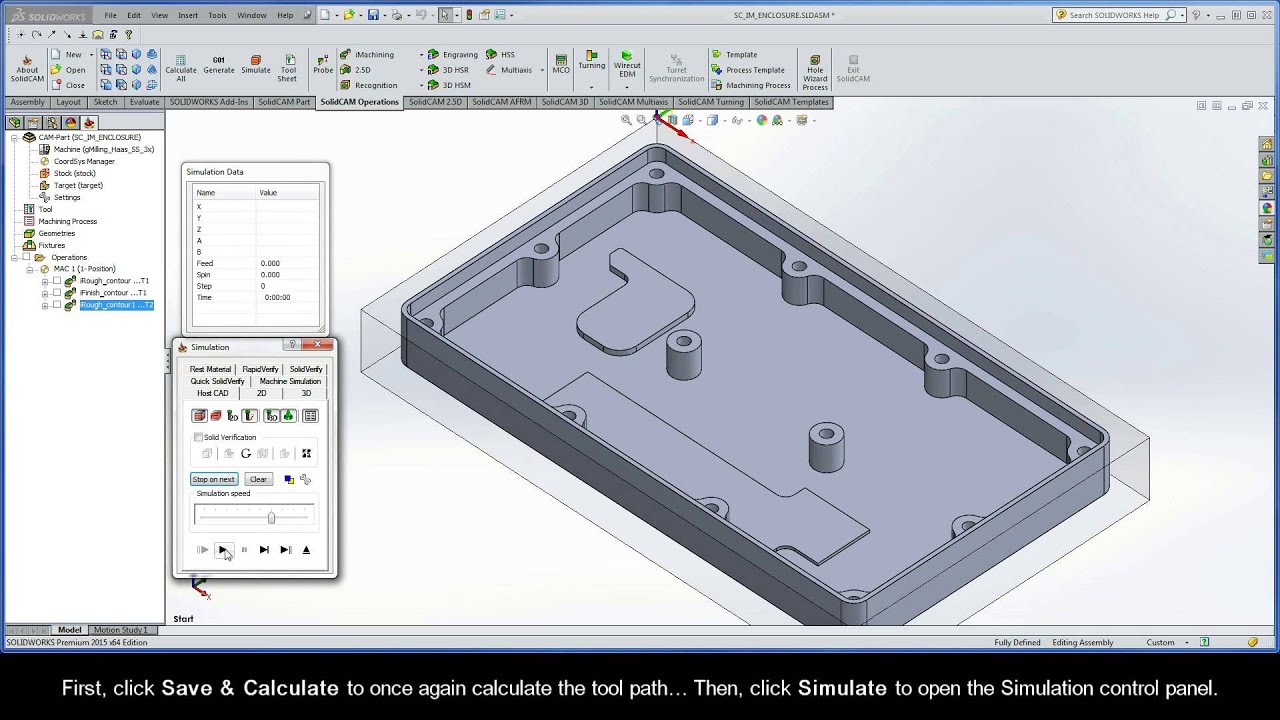Image resolution: width=1280 pixels, height=720 pixels.
Task: Open the Motion Study 1 tab
Action: (120, 630)
